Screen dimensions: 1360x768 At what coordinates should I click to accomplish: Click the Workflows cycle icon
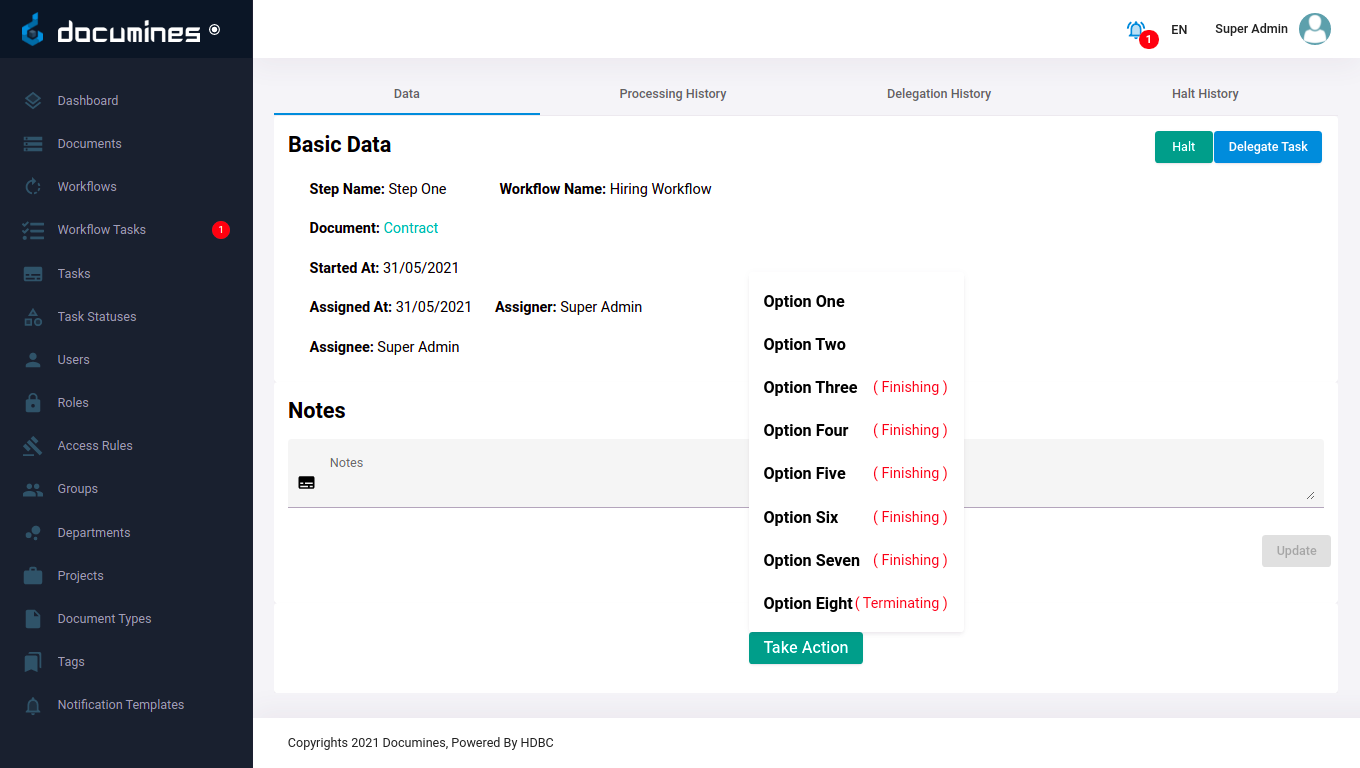pyautogui.click(x=33, y=187)
